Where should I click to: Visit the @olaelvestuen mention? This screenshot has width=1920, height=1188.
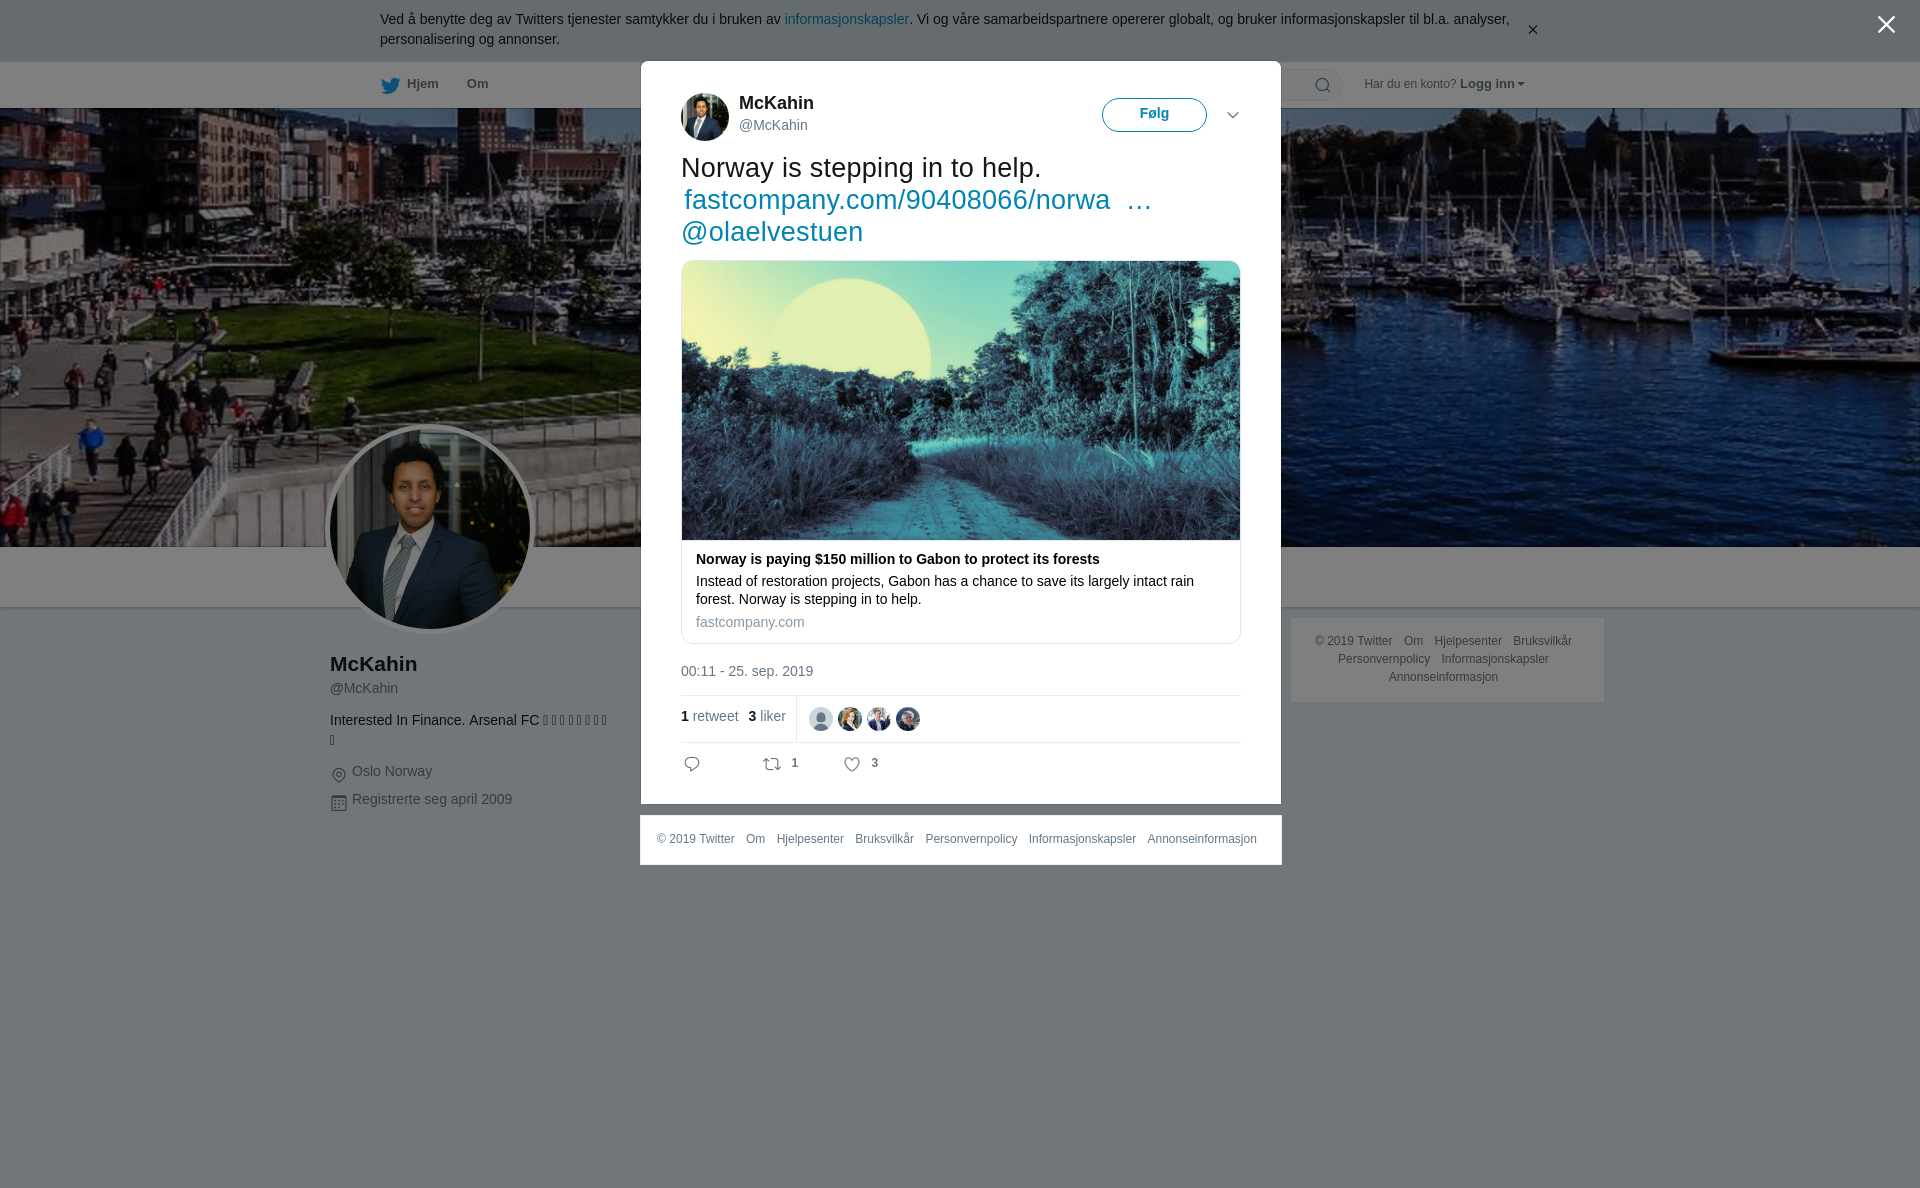coord(772,232)
